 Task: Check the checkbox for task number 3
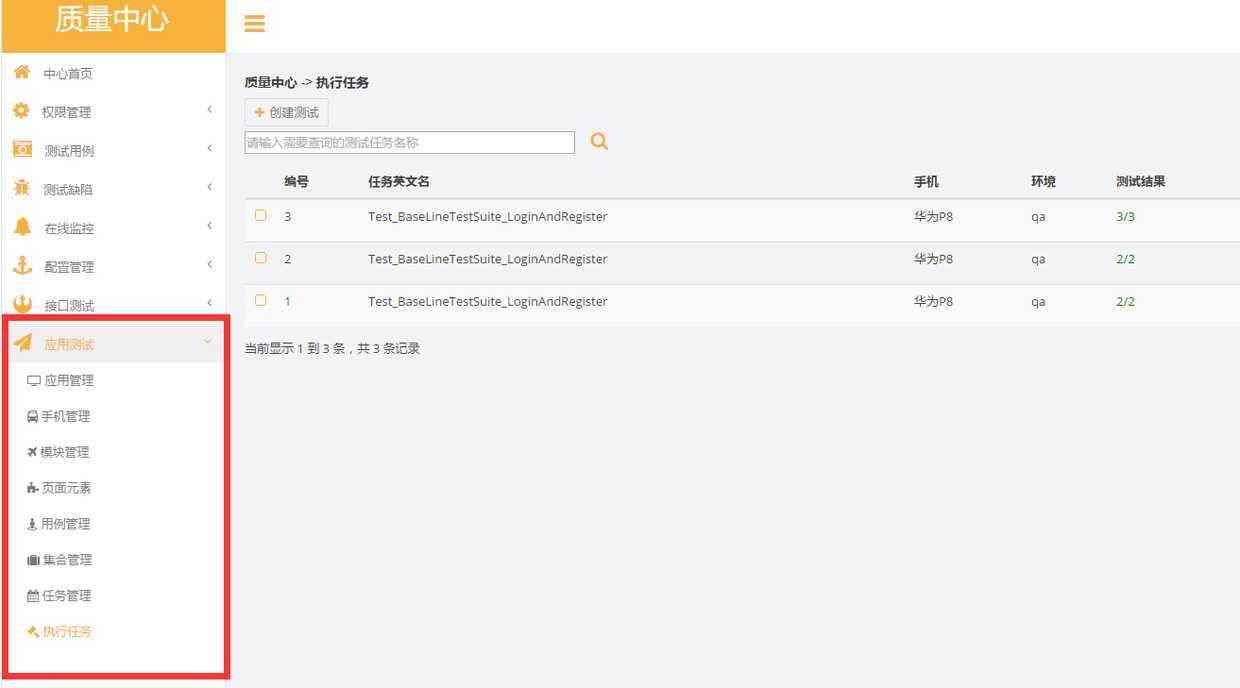coord(260,215)
